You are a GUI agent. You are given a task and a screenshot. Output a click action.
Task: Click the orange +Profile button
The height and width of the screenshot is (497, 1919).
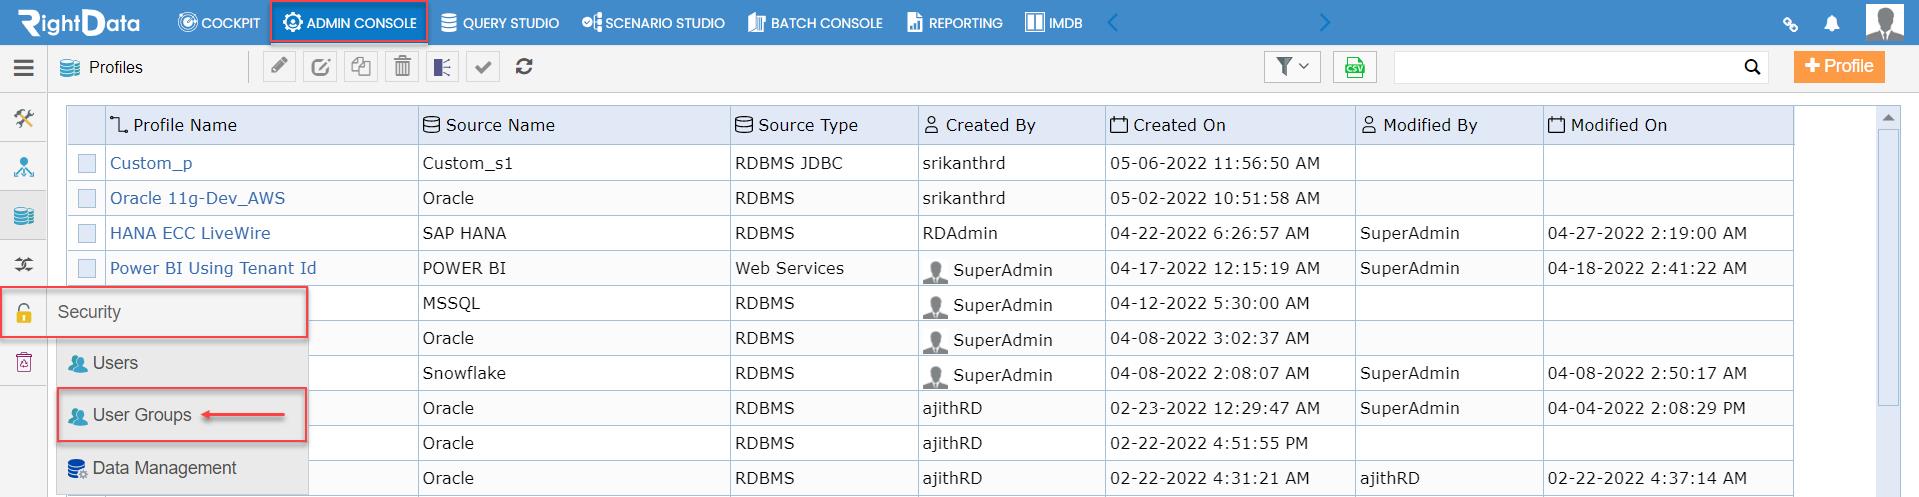(1839, 66)
